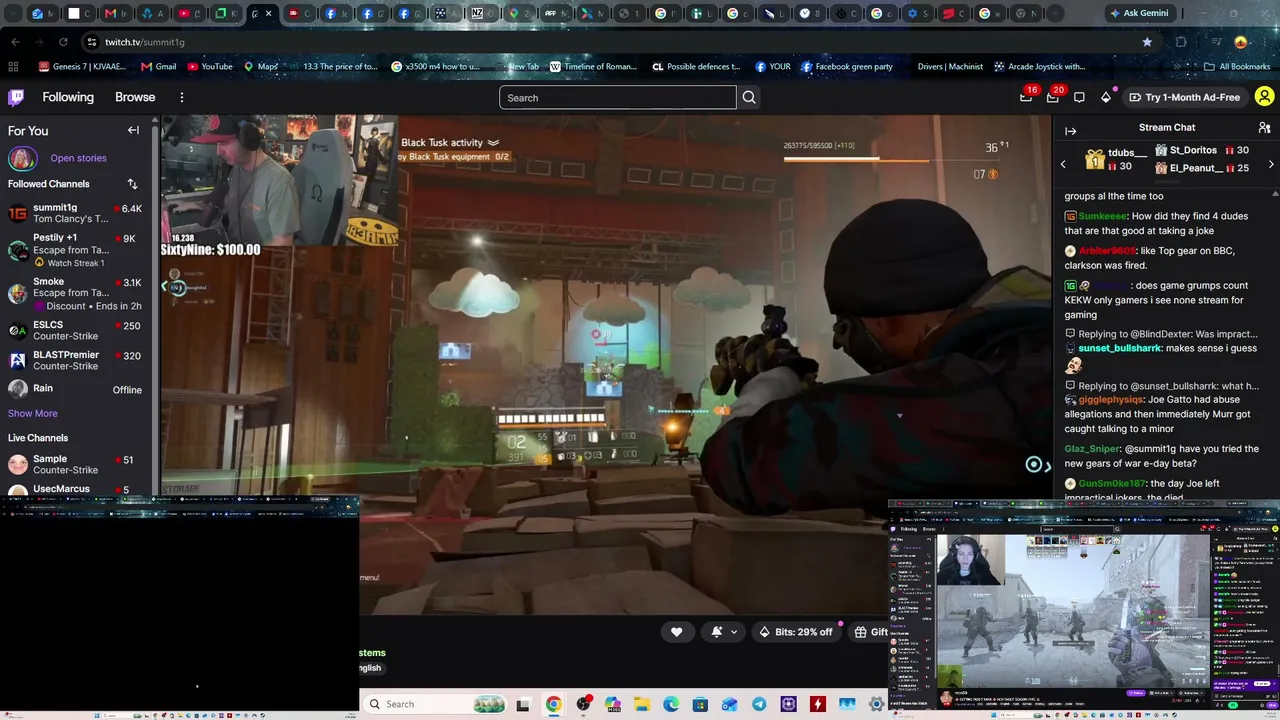Open the Get Bits icon in header

1106,97
